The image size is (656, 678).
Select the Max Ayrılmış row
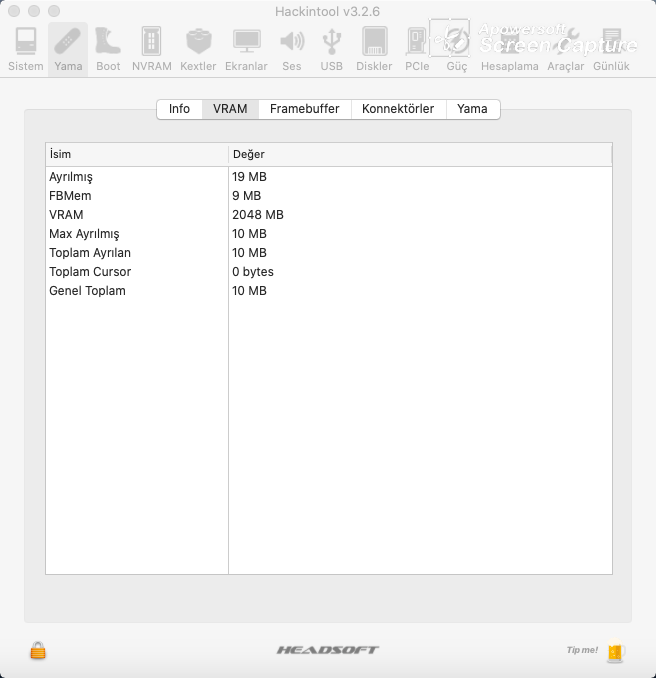pos(329,234)
